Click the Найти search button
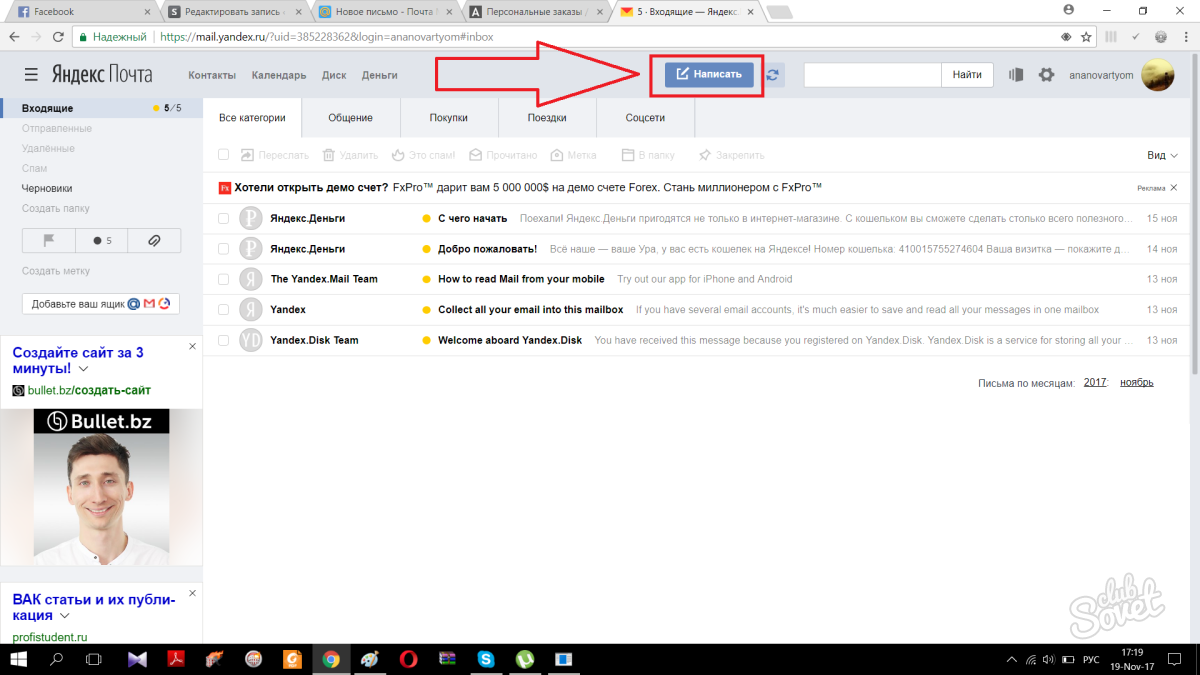The width and height of the screenshot is (1200, 675). tap(967, 75)
